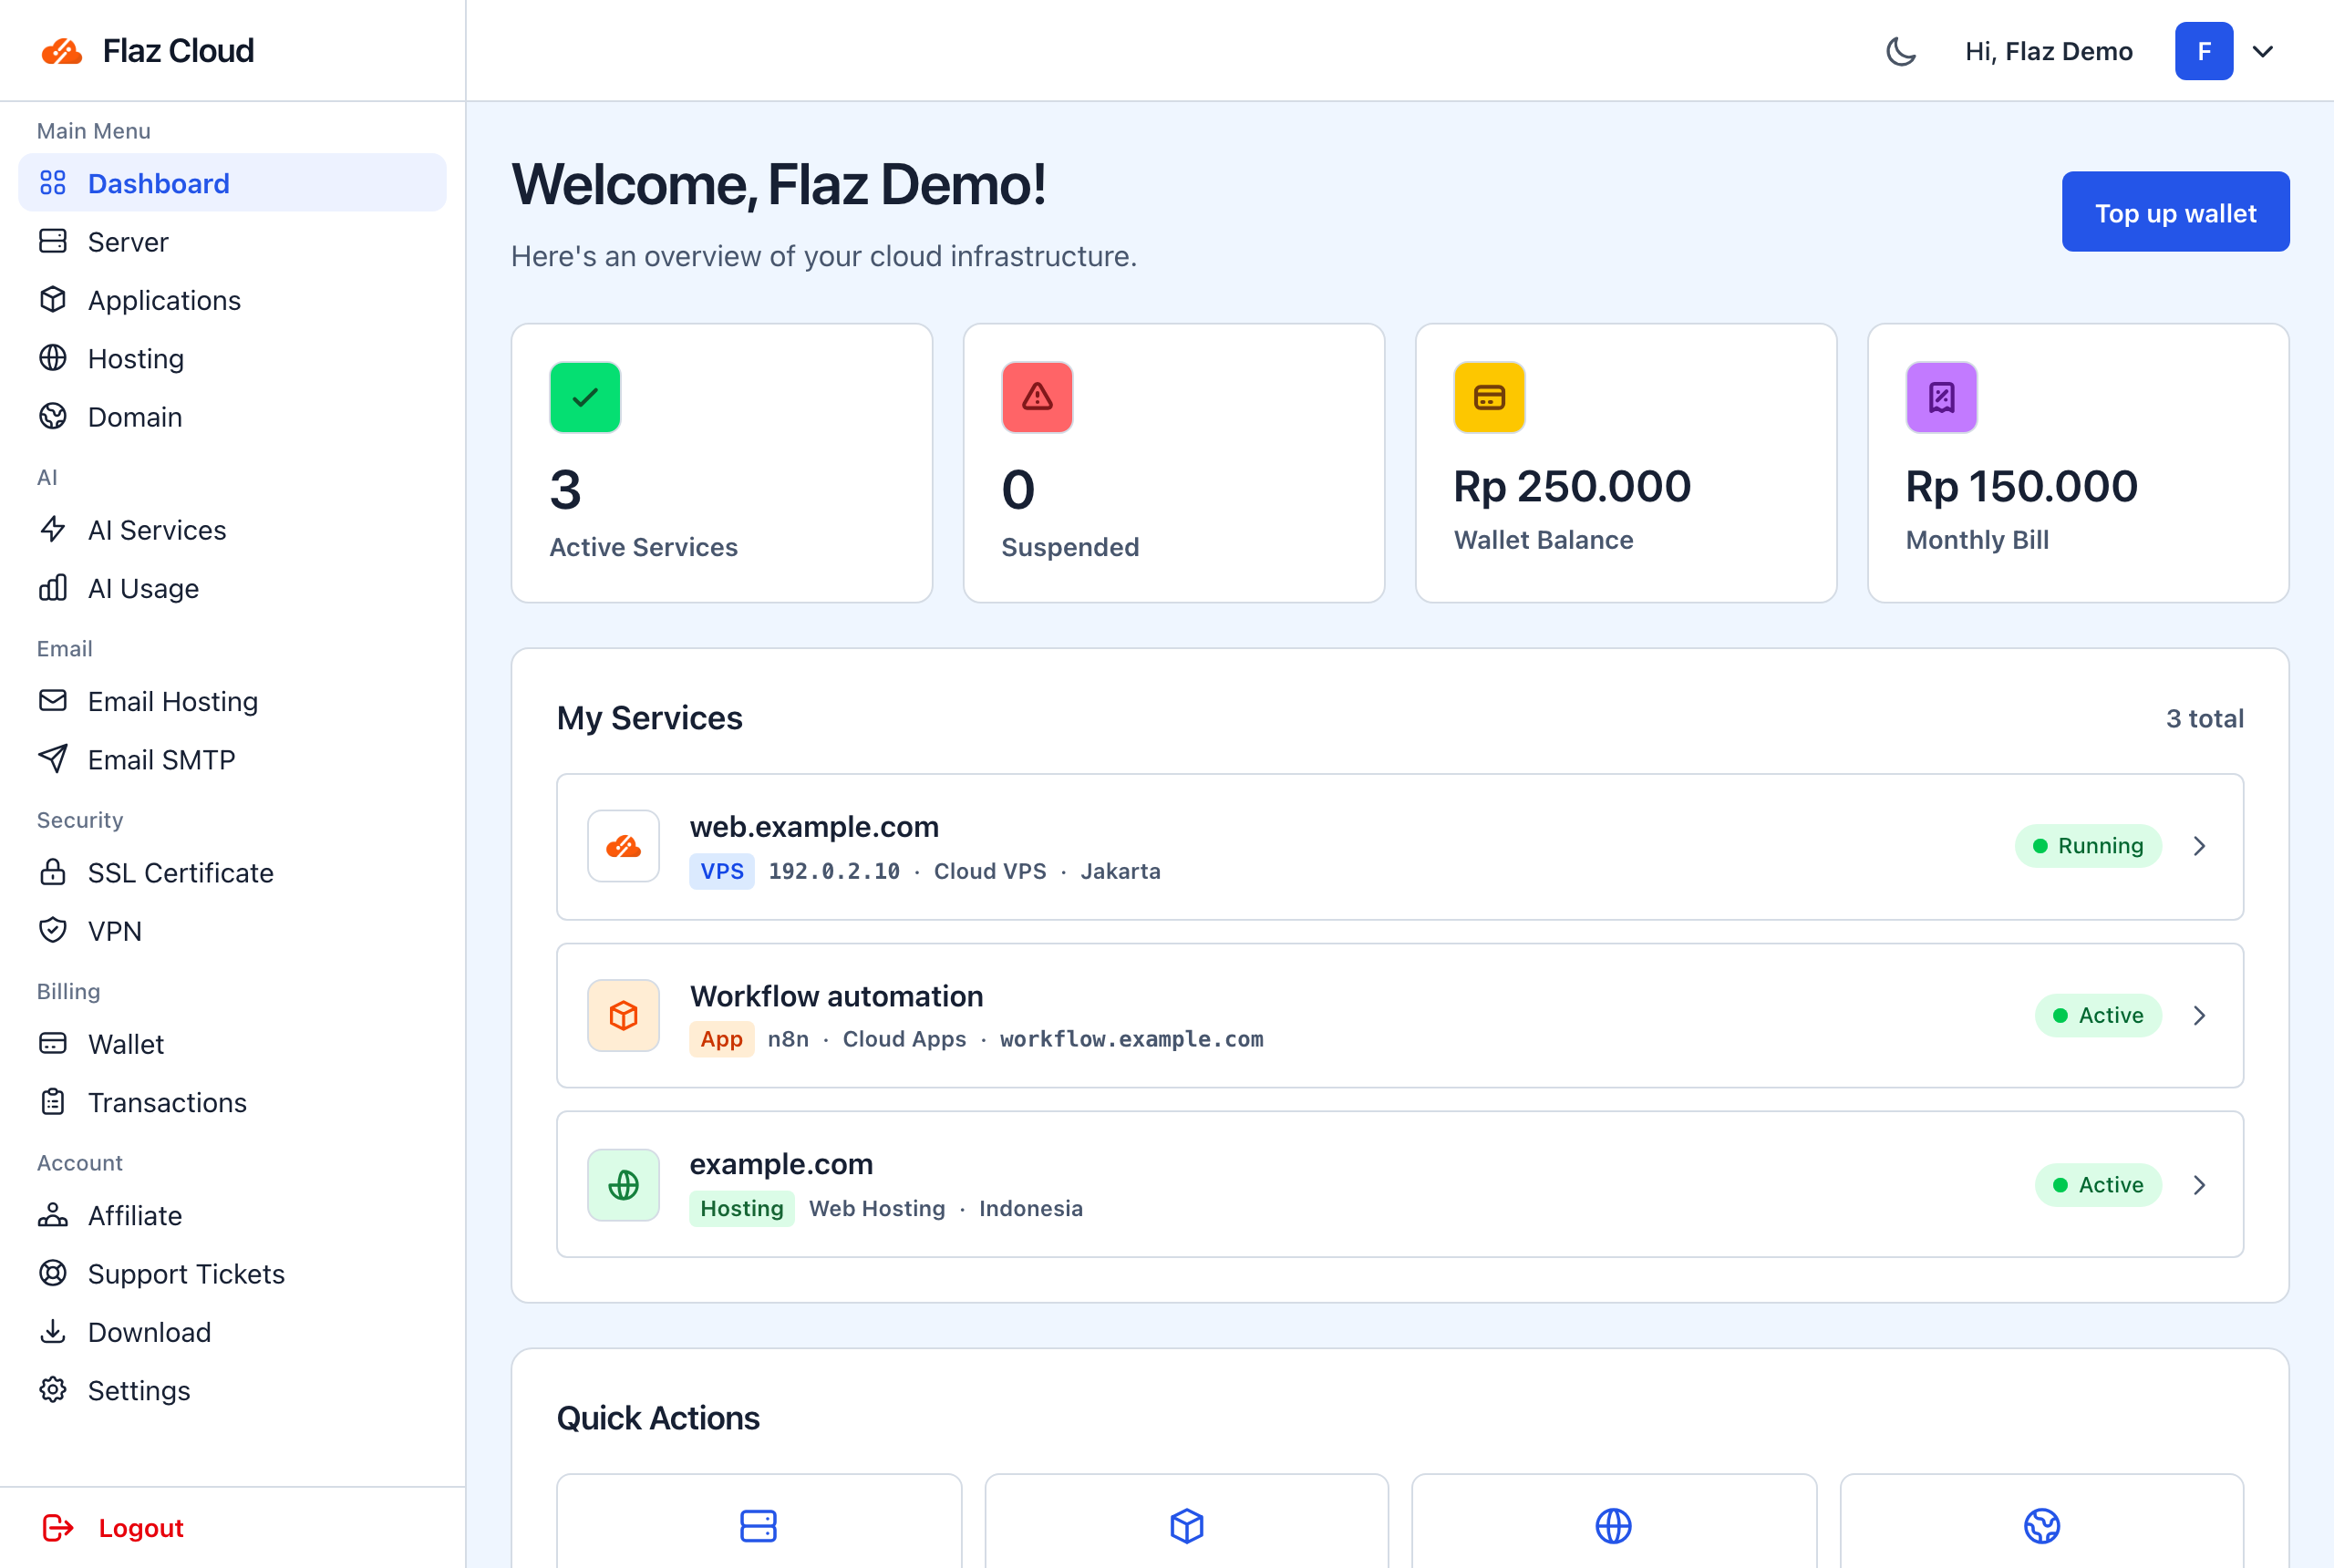Click the Top up wallet button

(2175, 212)
